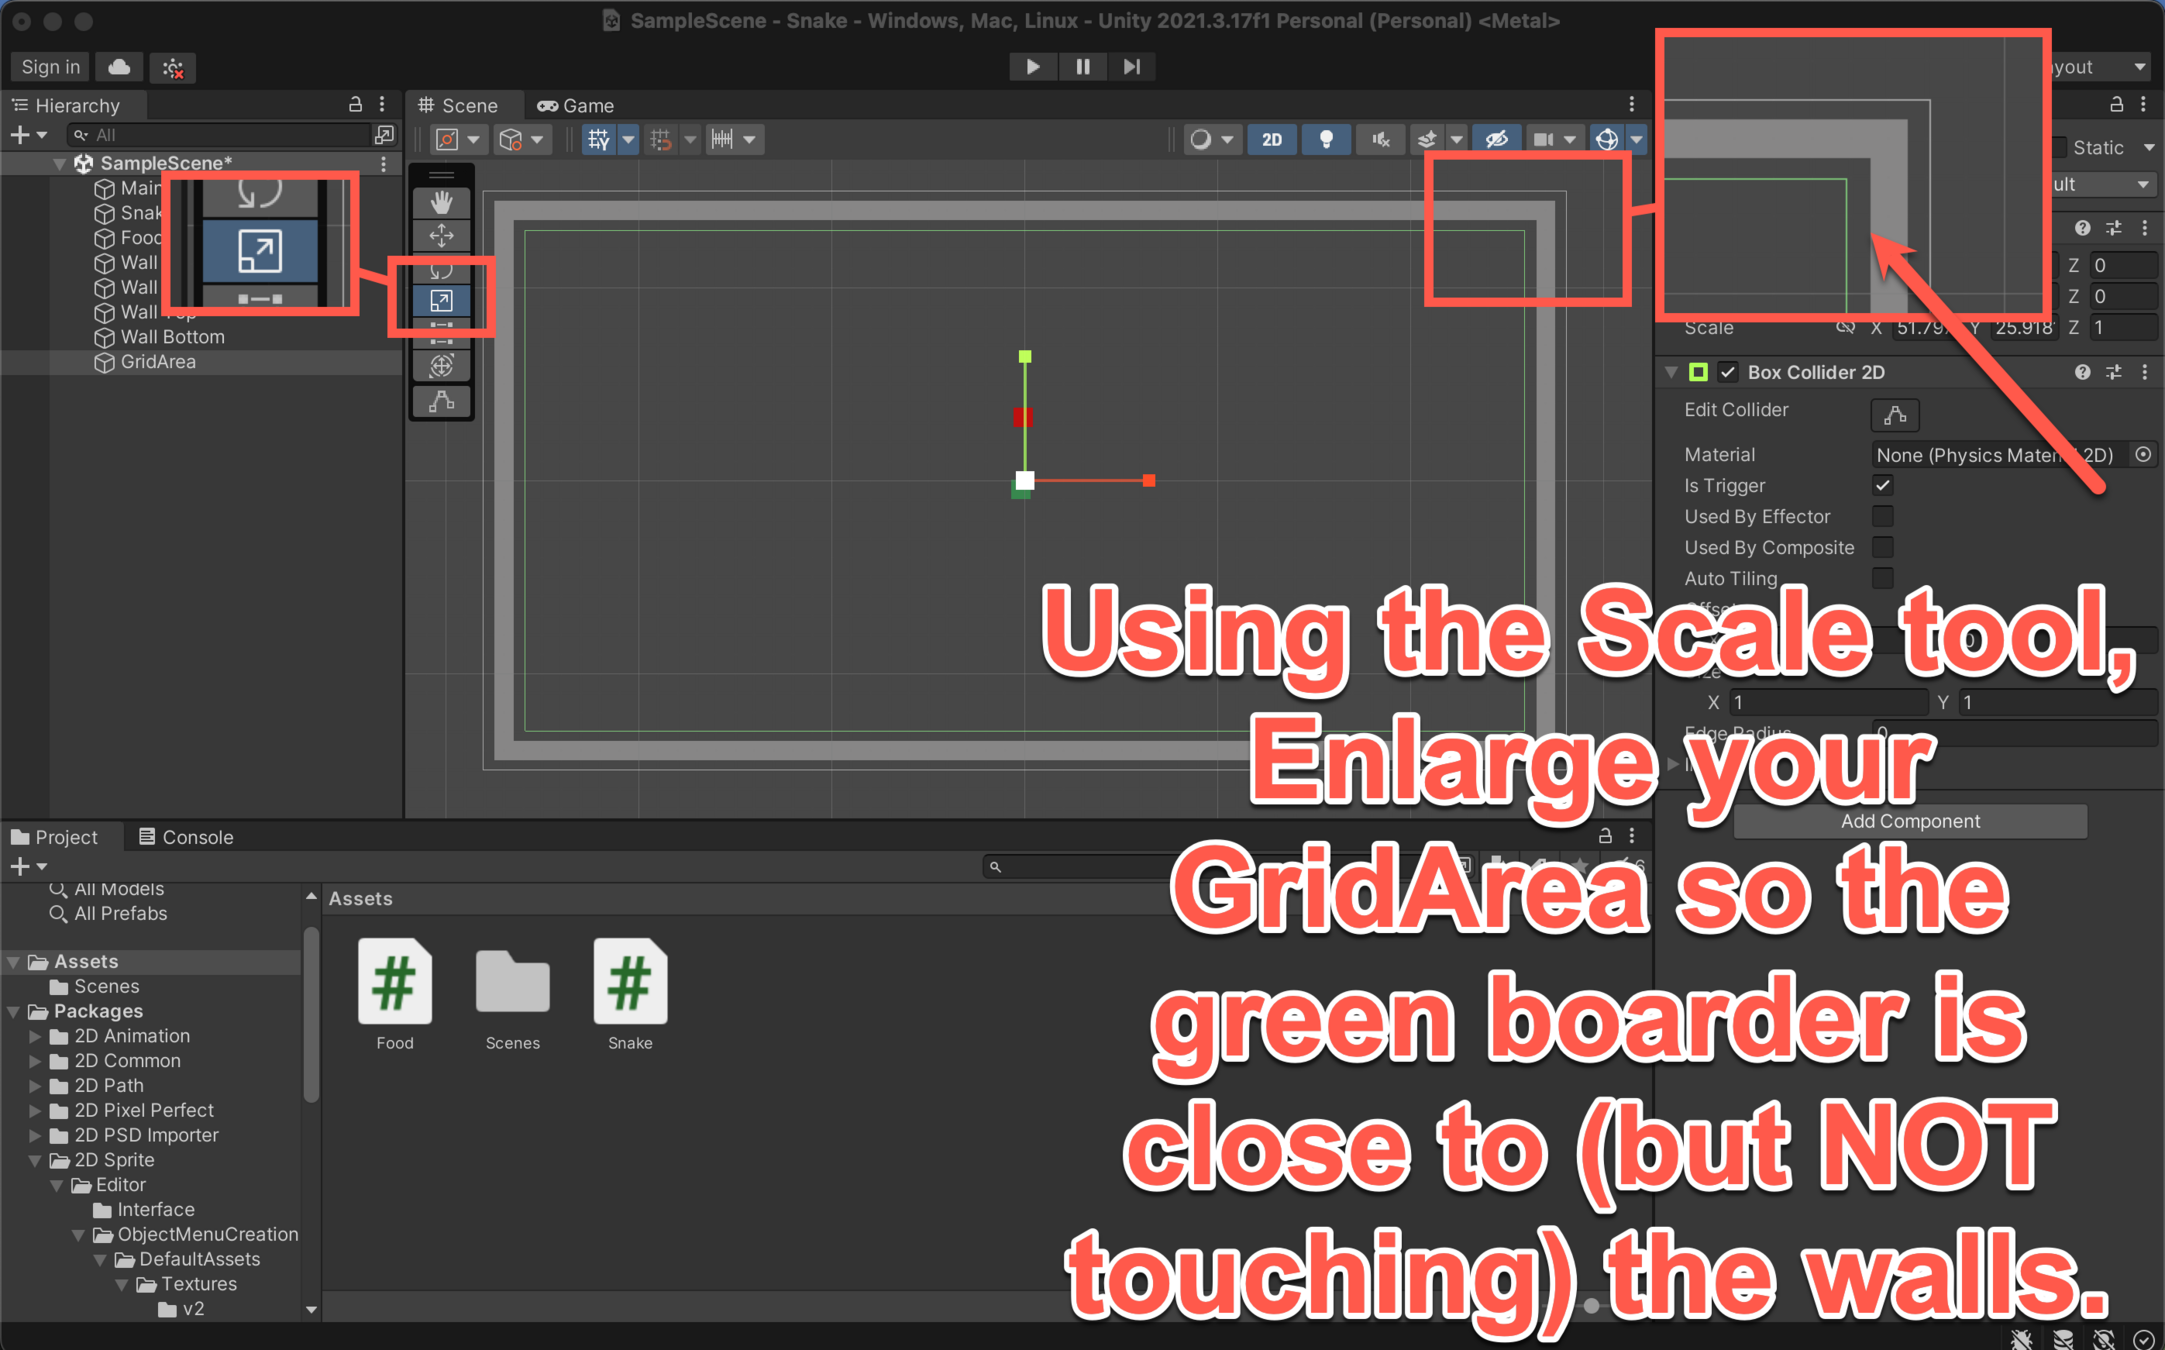Click the custom editor tools icon

[441, 402]
